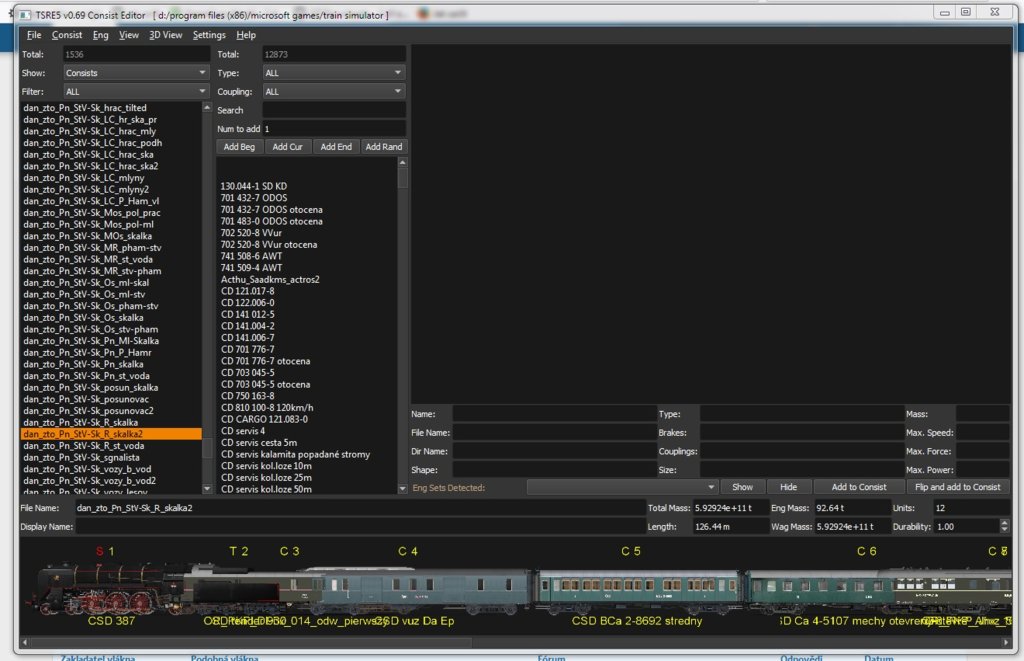Increase Durability with stepper up arrow
The width and height of the screenshot is (1024, 661).
click(x=1004, y=523)
